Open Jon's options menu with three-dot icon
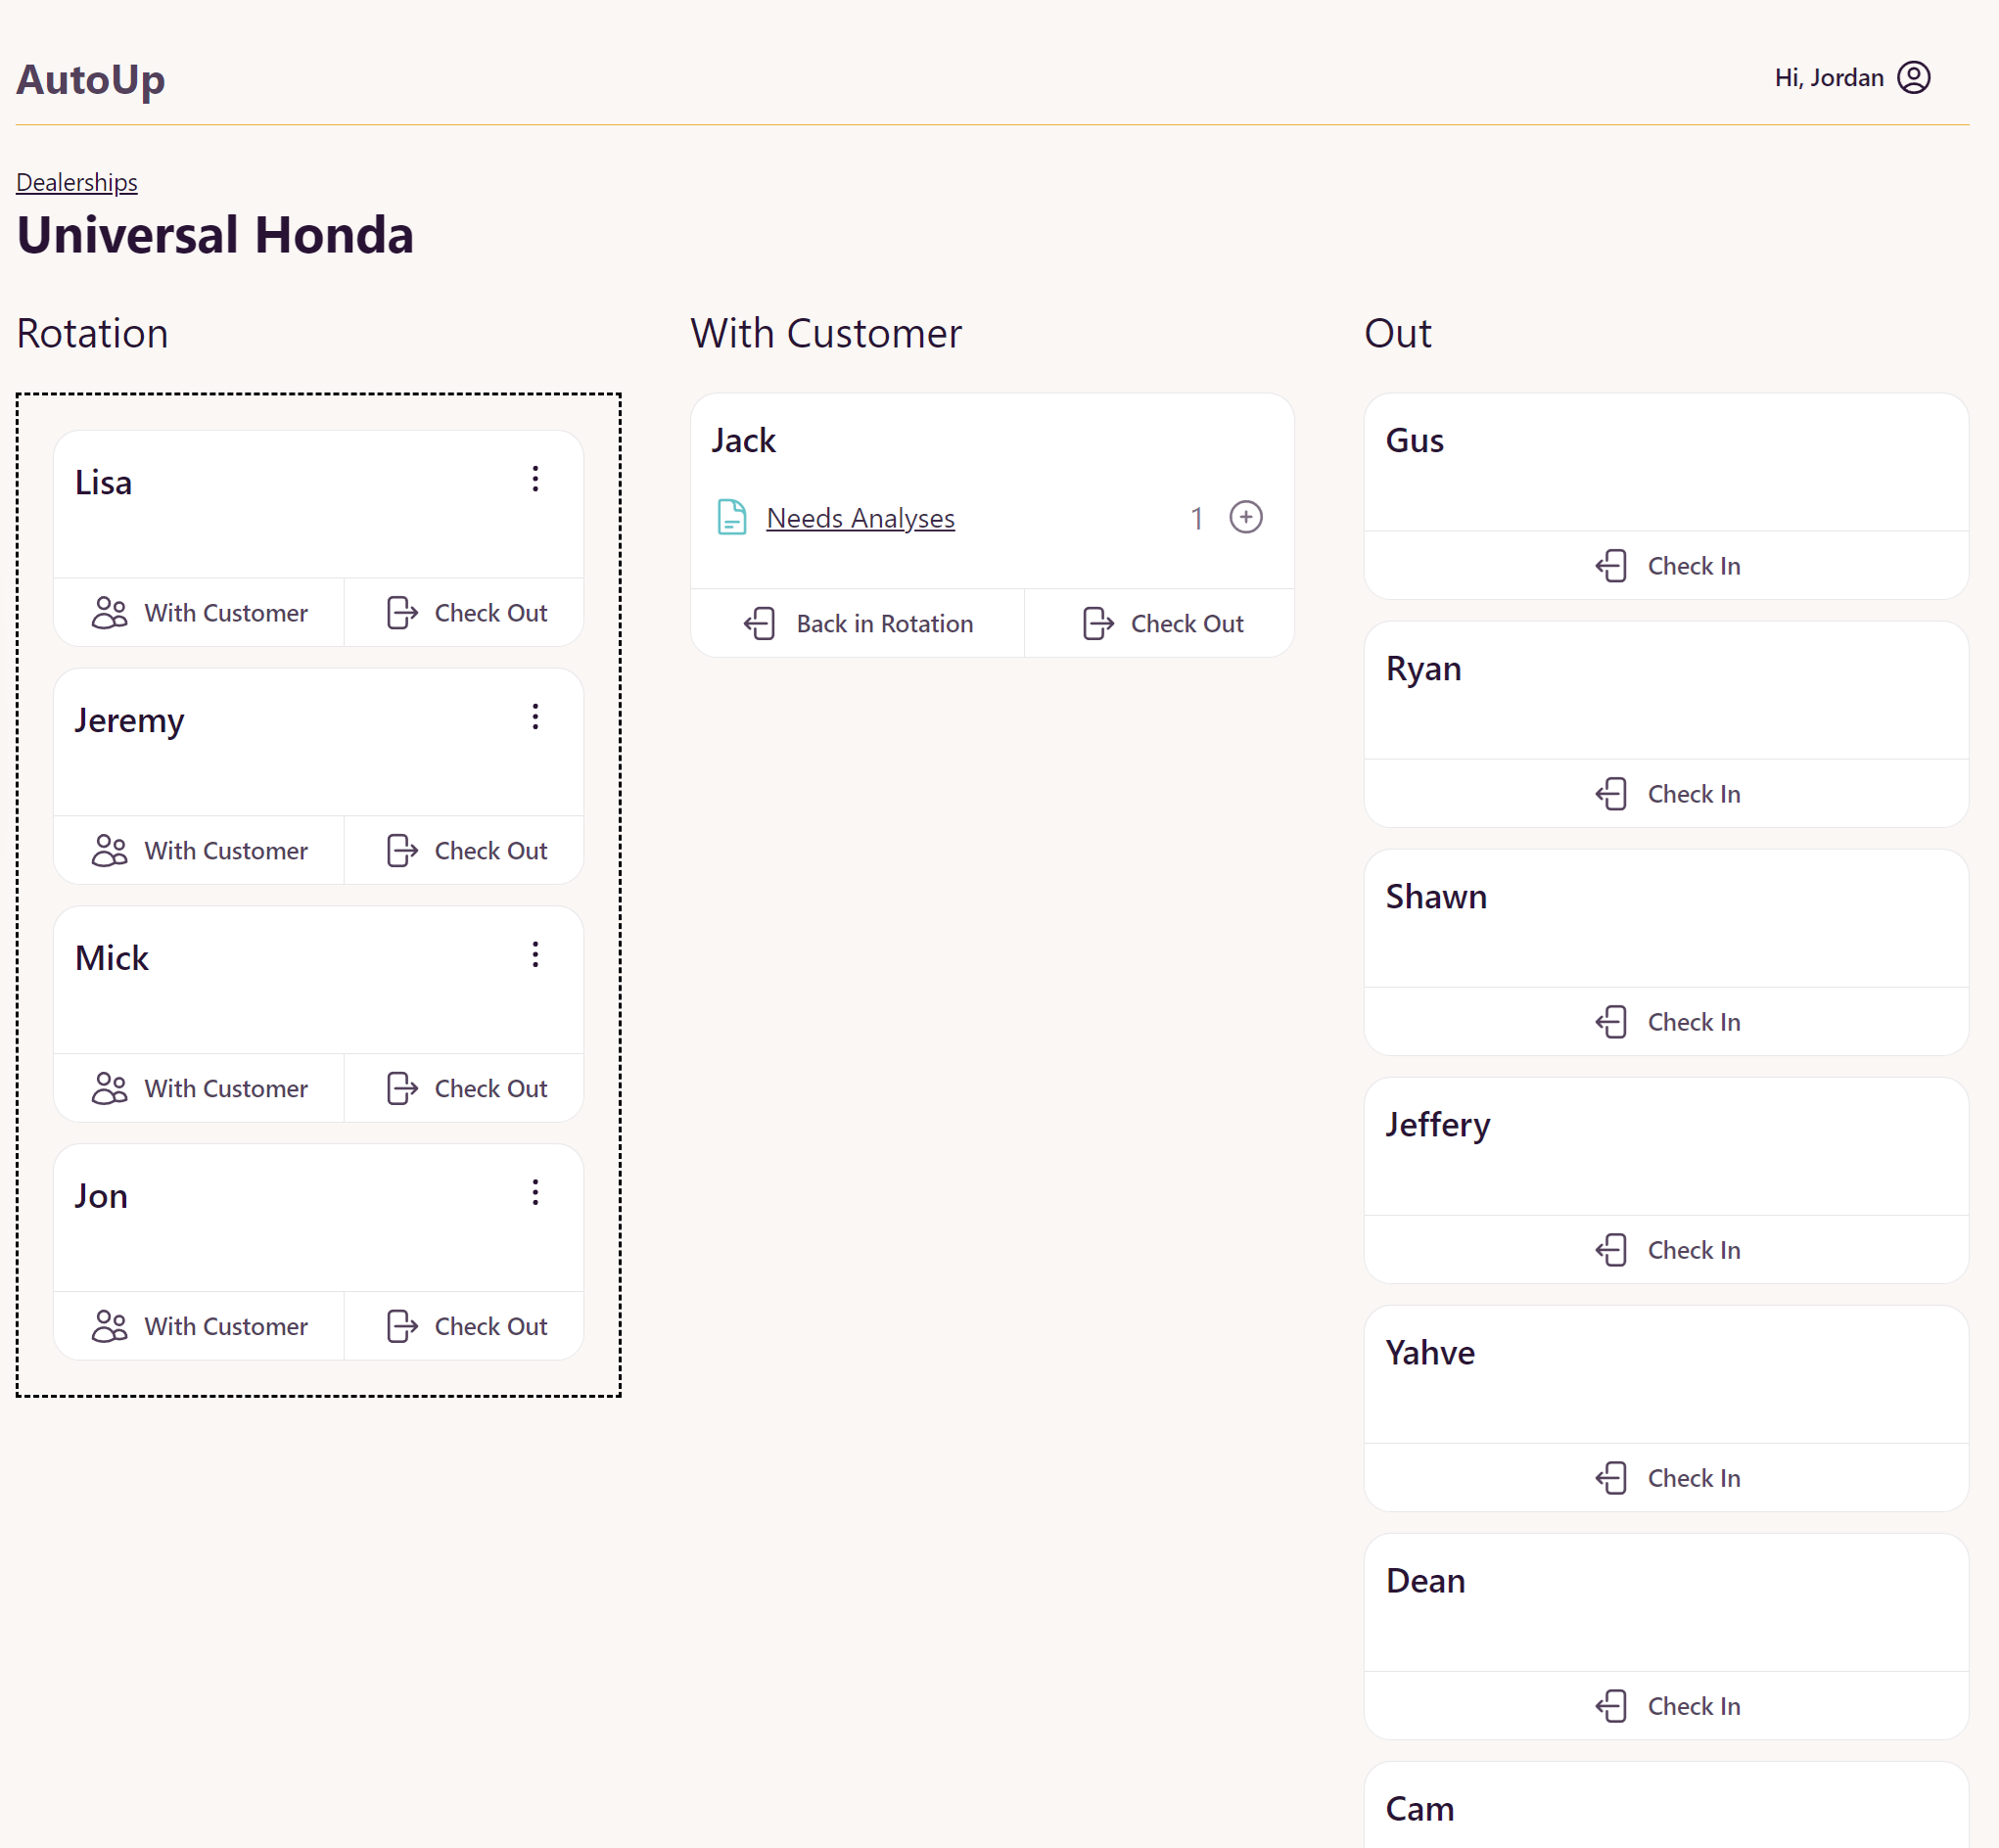The height and width of the screenshot is (1848, 1999). 536,1193
